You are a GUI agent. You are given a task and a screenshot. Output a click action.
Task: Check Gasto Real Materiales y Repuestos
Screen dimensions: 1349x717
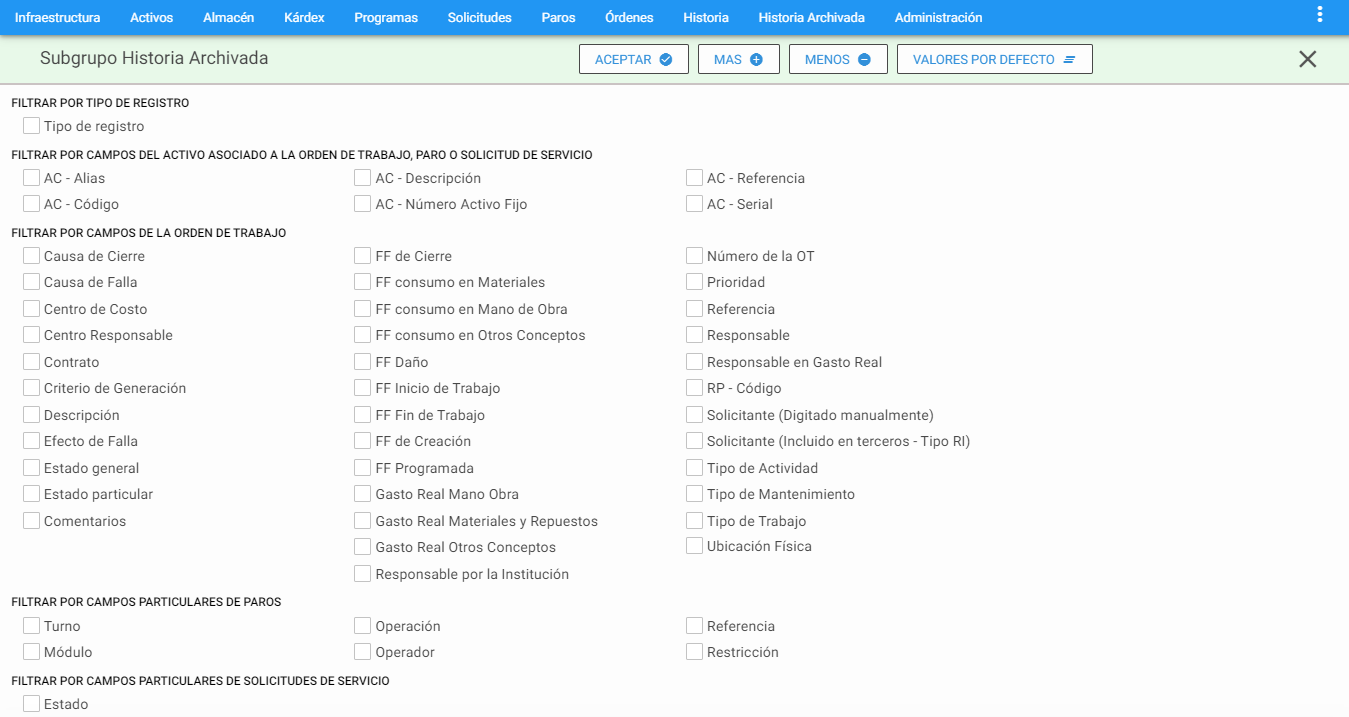[x=363, y=521]
